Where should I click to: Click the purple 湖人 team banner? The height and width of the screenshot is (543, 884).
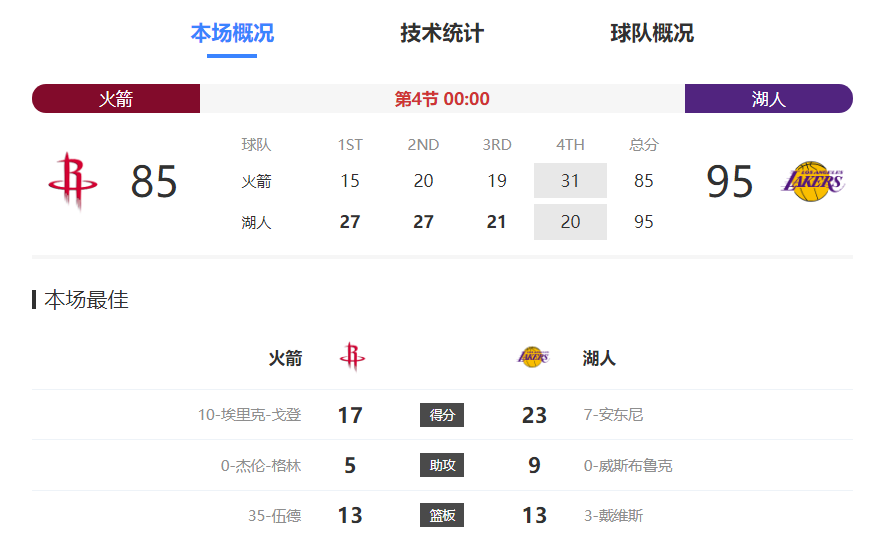pos(768,99)
